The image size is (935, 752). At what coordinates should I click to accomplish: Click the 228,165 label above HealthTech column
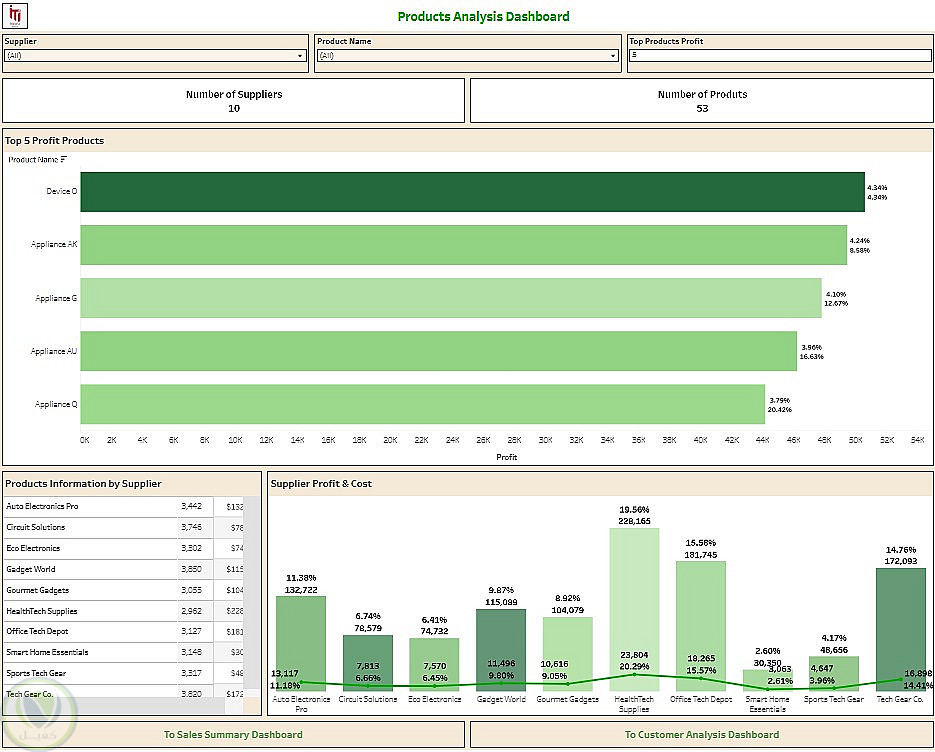(x=634, y=521)
